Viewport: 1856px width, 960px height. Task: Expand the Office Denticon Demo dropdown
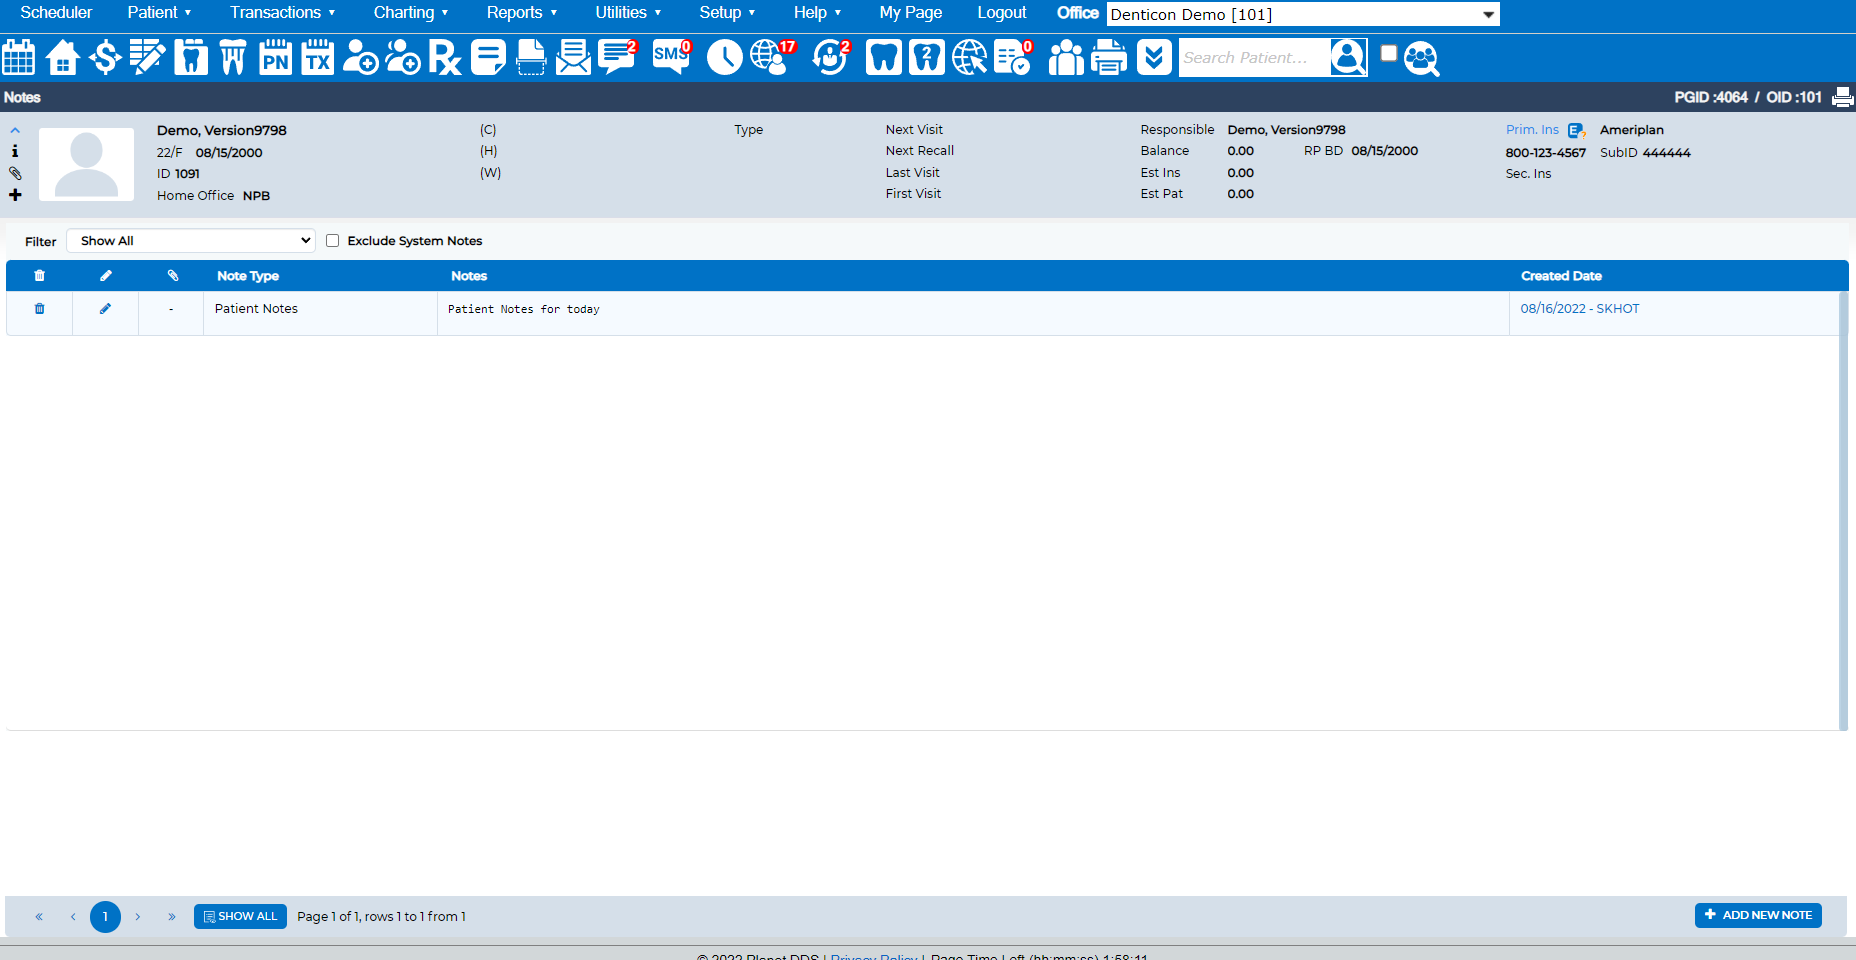click(1303, 14)
